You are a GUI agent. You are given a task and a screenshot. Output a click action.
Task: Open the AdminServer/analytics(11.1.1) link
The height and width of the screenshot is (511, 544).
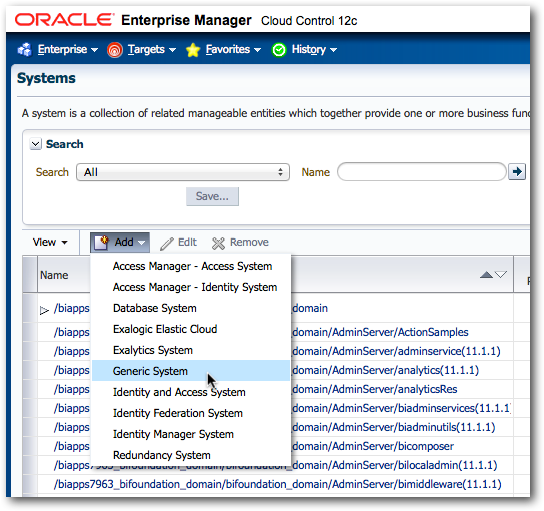click(385, 370)
